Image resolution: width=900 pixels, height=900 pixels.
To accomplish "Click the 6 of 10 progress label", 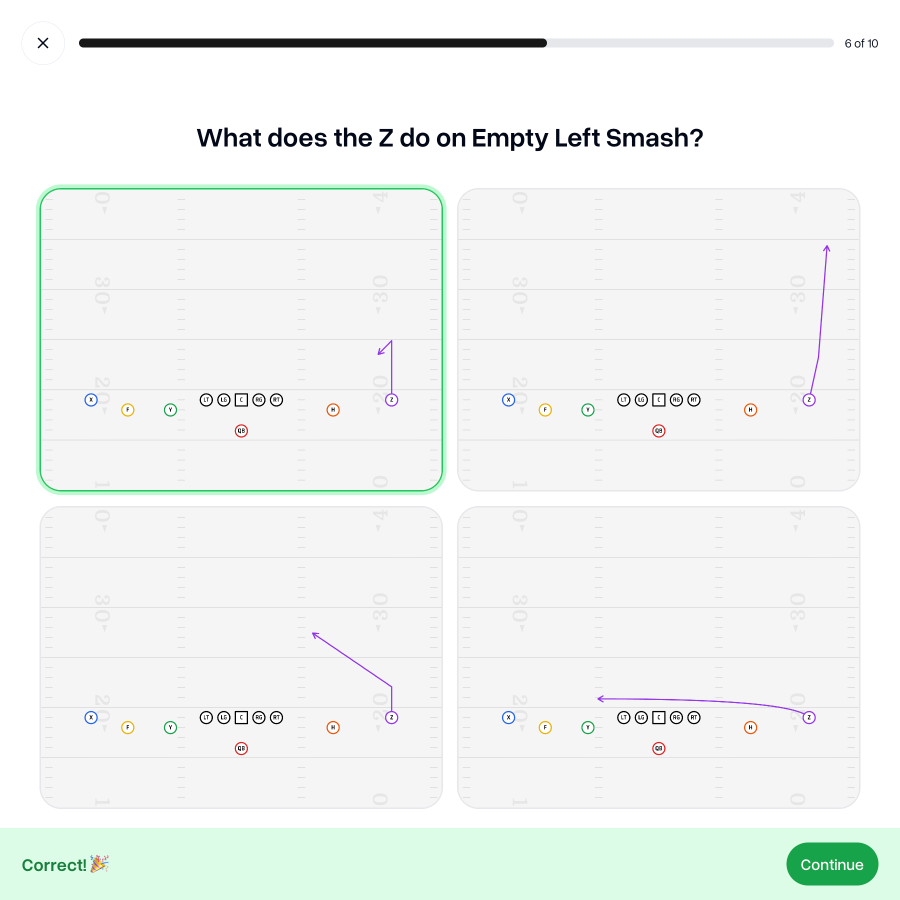I will (861, 43).
